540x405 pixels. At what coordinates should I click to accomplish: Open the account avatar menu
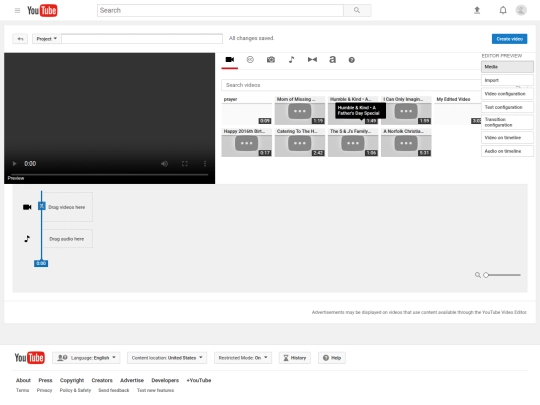click(x=521, y=10)
